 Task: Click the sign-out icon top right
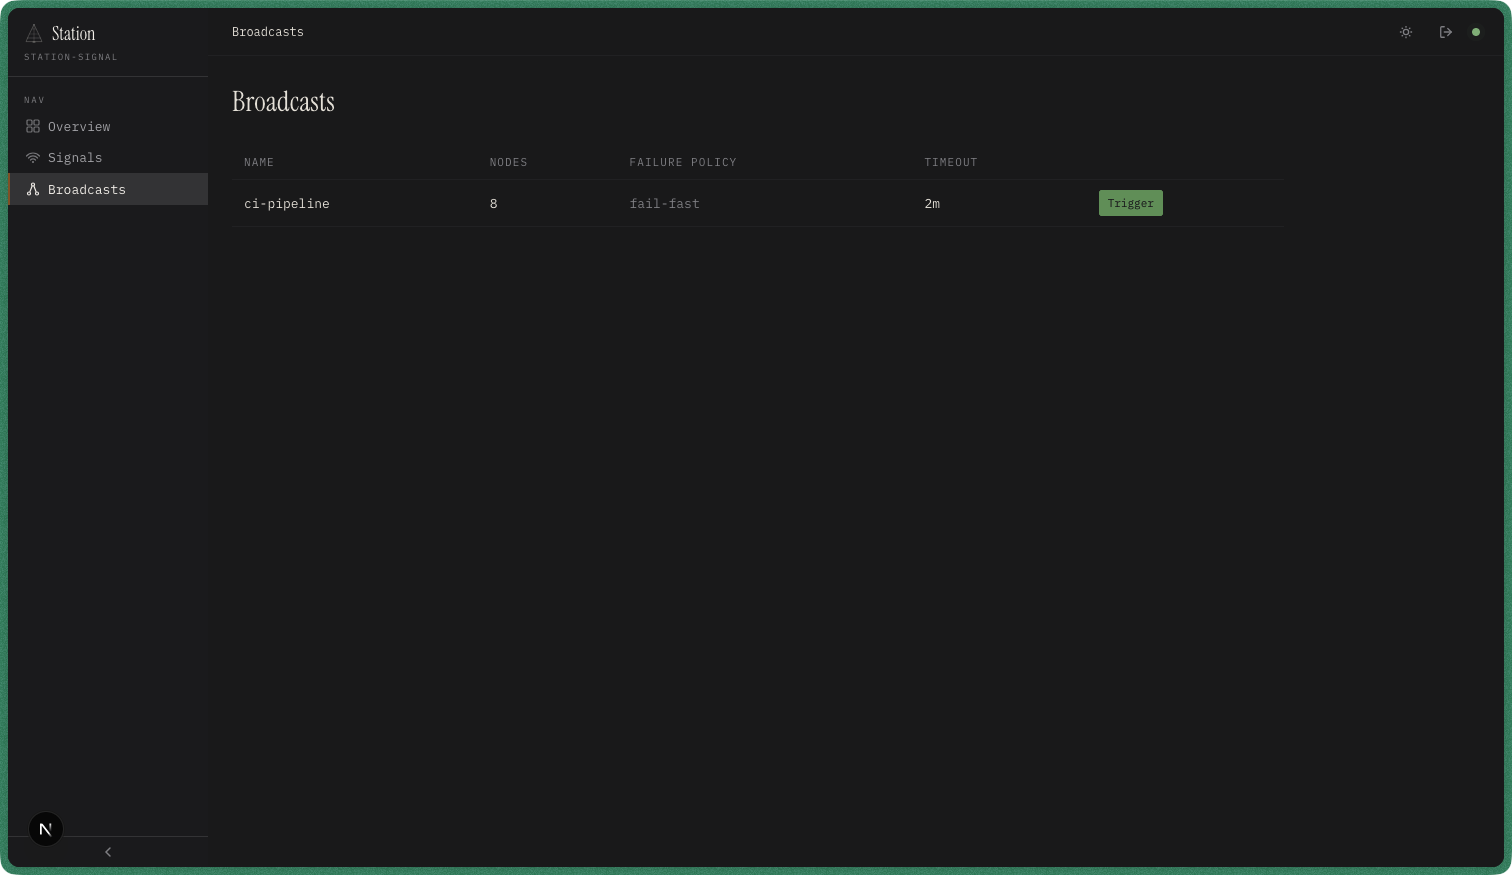1445,32
